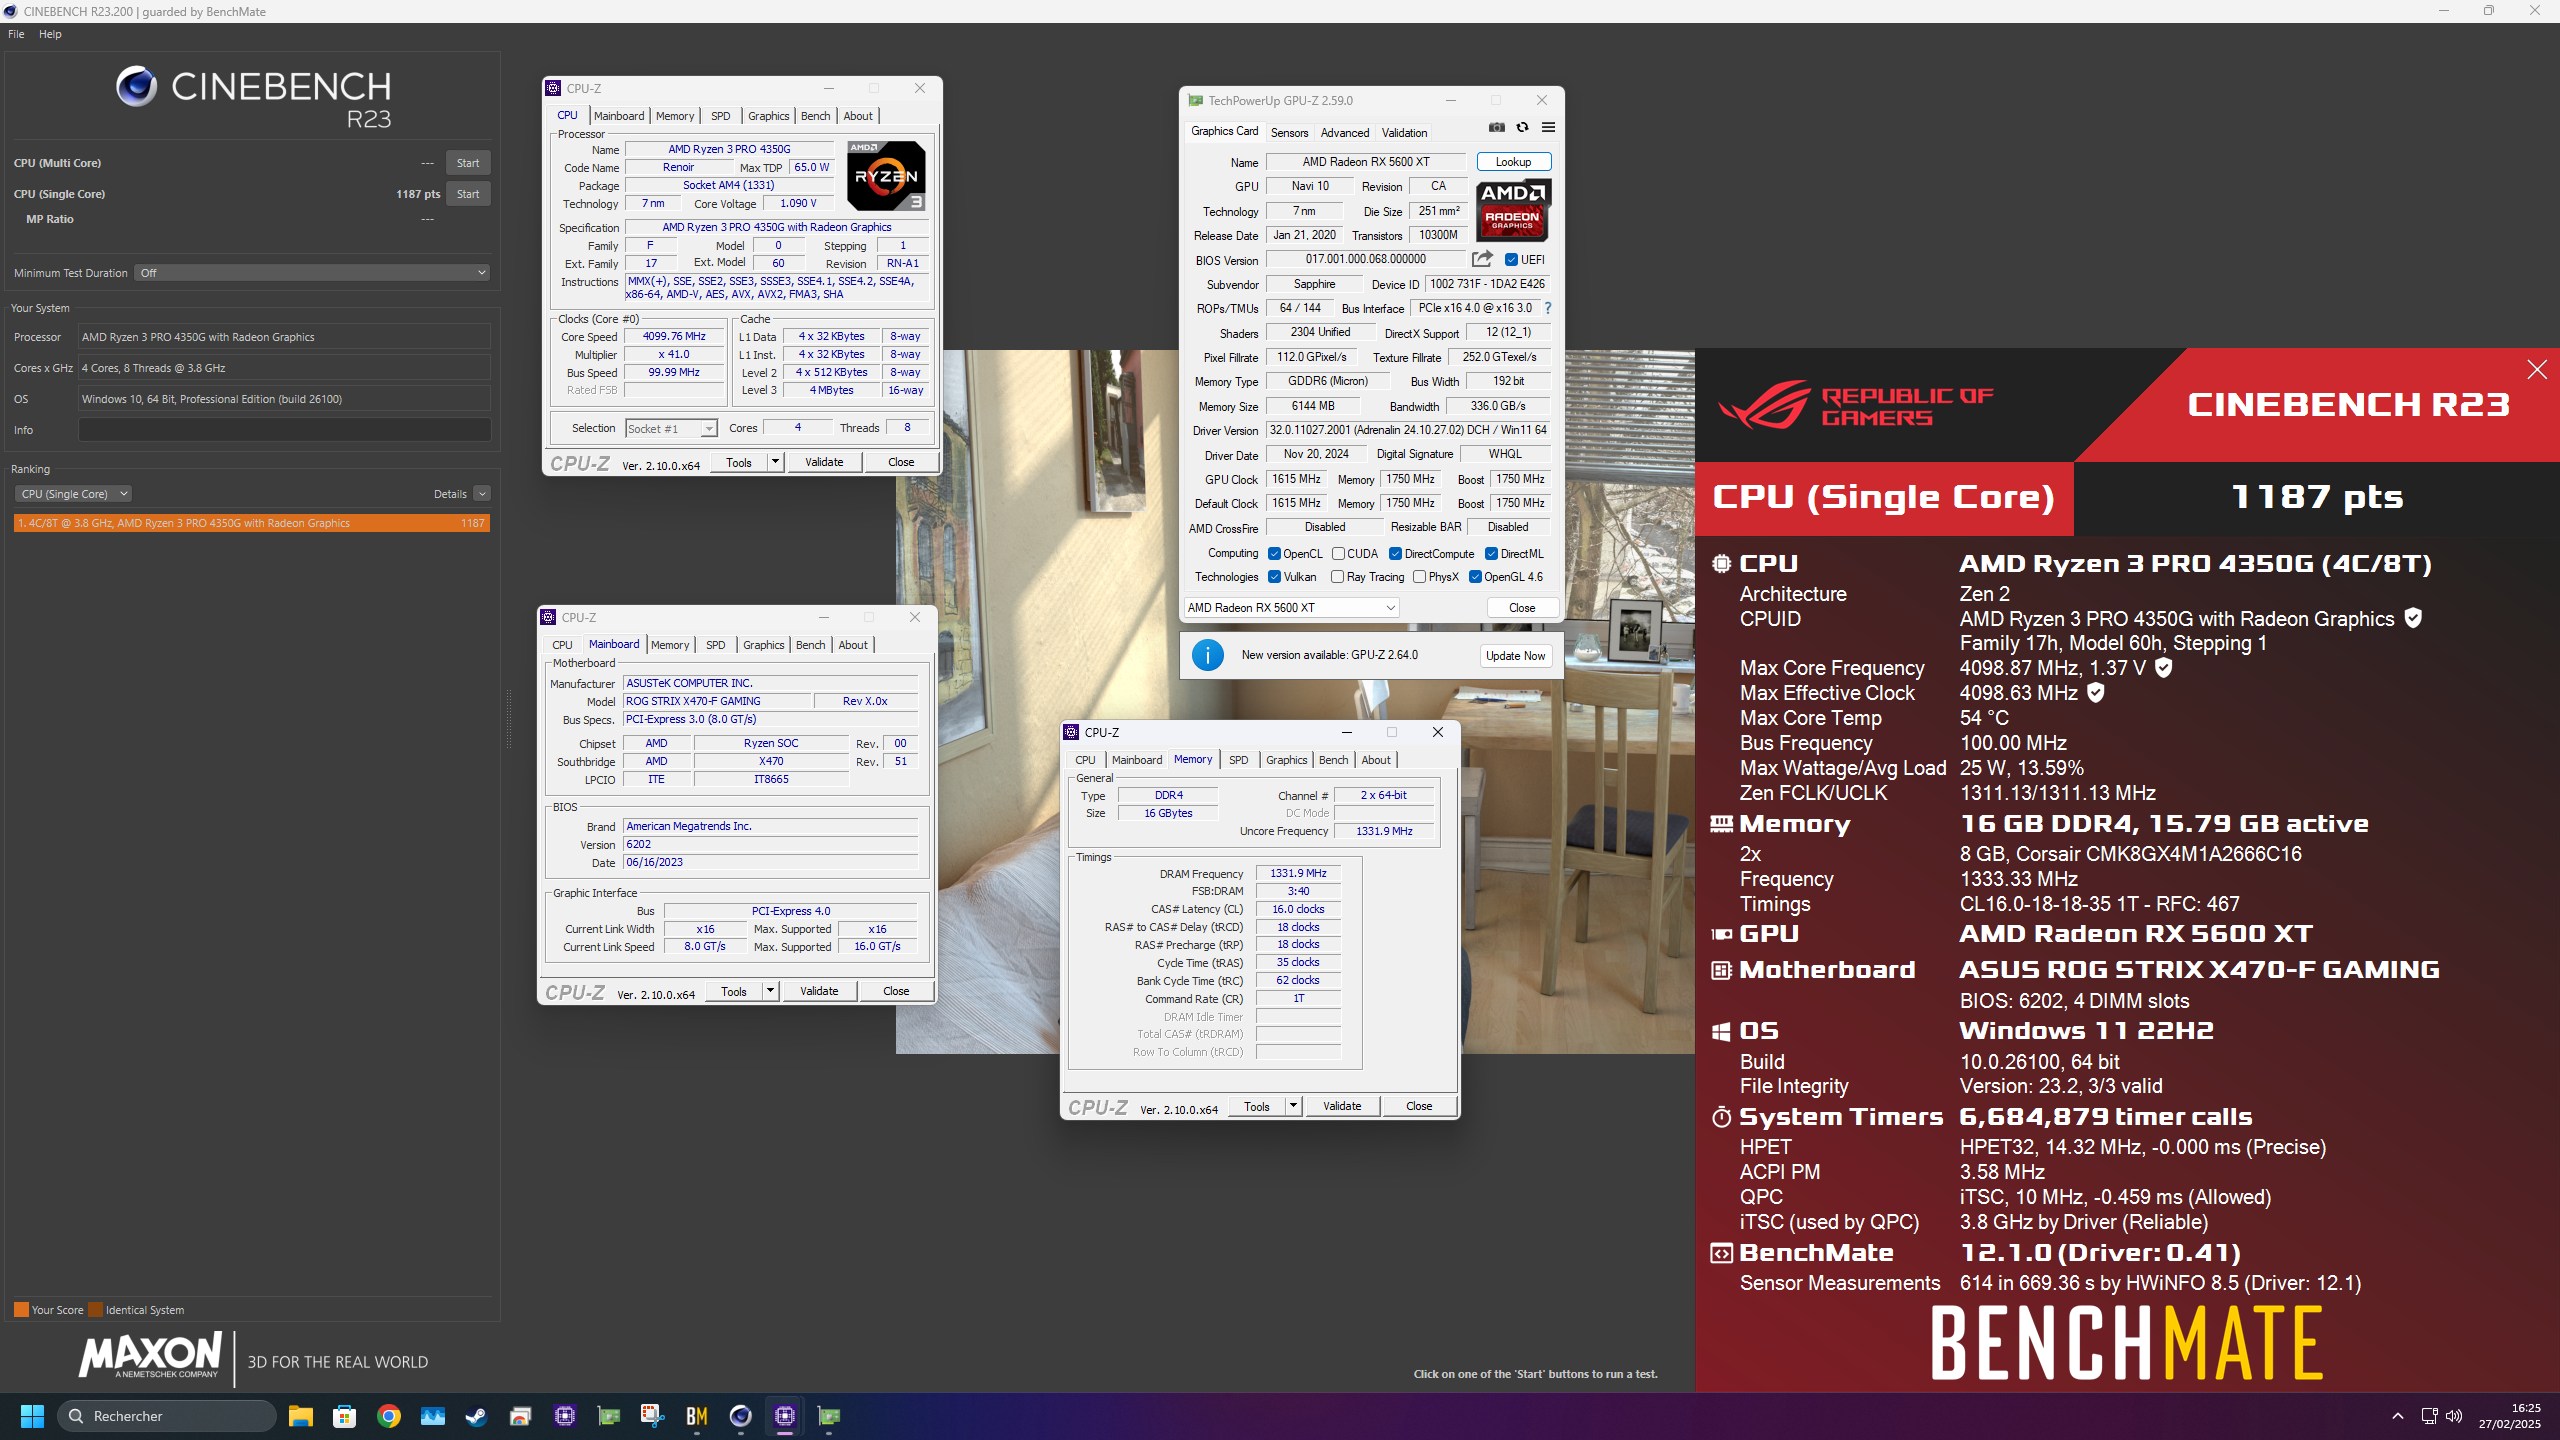Open Graphics tab in CPU-Z Mainboard window

[764, 645]
